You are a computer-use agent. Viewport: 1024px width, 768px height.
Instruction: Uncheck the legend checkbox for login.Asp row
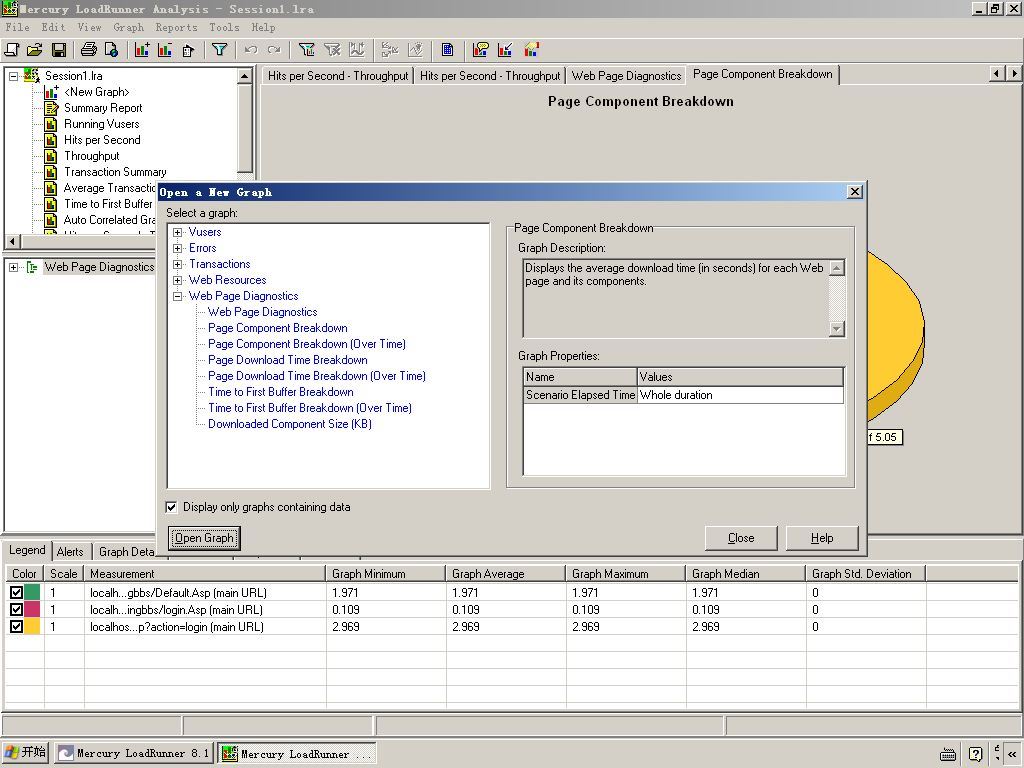(16, 609)
